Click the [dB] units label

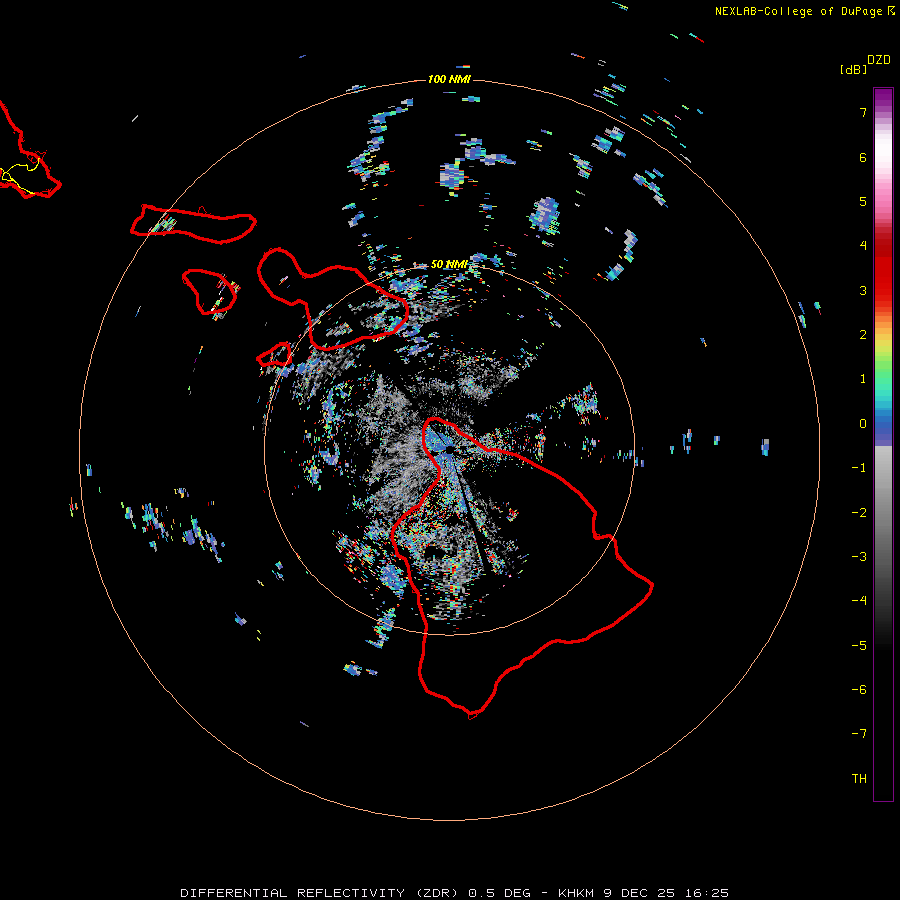(x=853, y=69)
